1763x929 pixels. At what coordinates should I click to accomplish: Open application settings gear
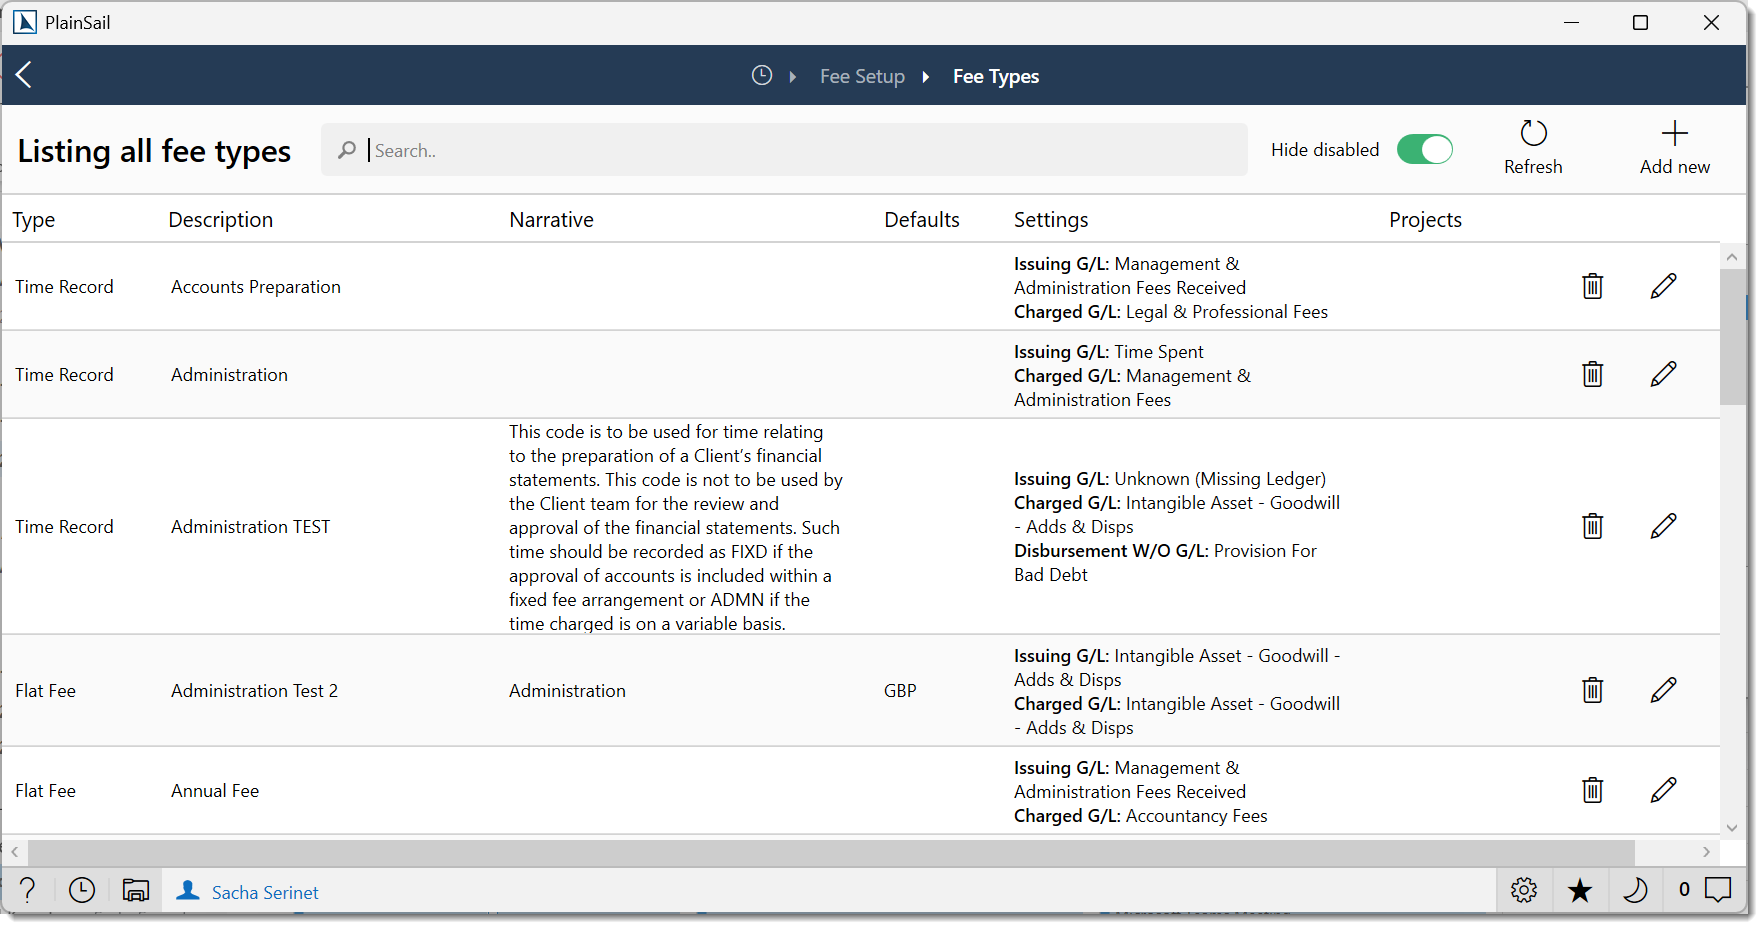[x=1523, y=890]
